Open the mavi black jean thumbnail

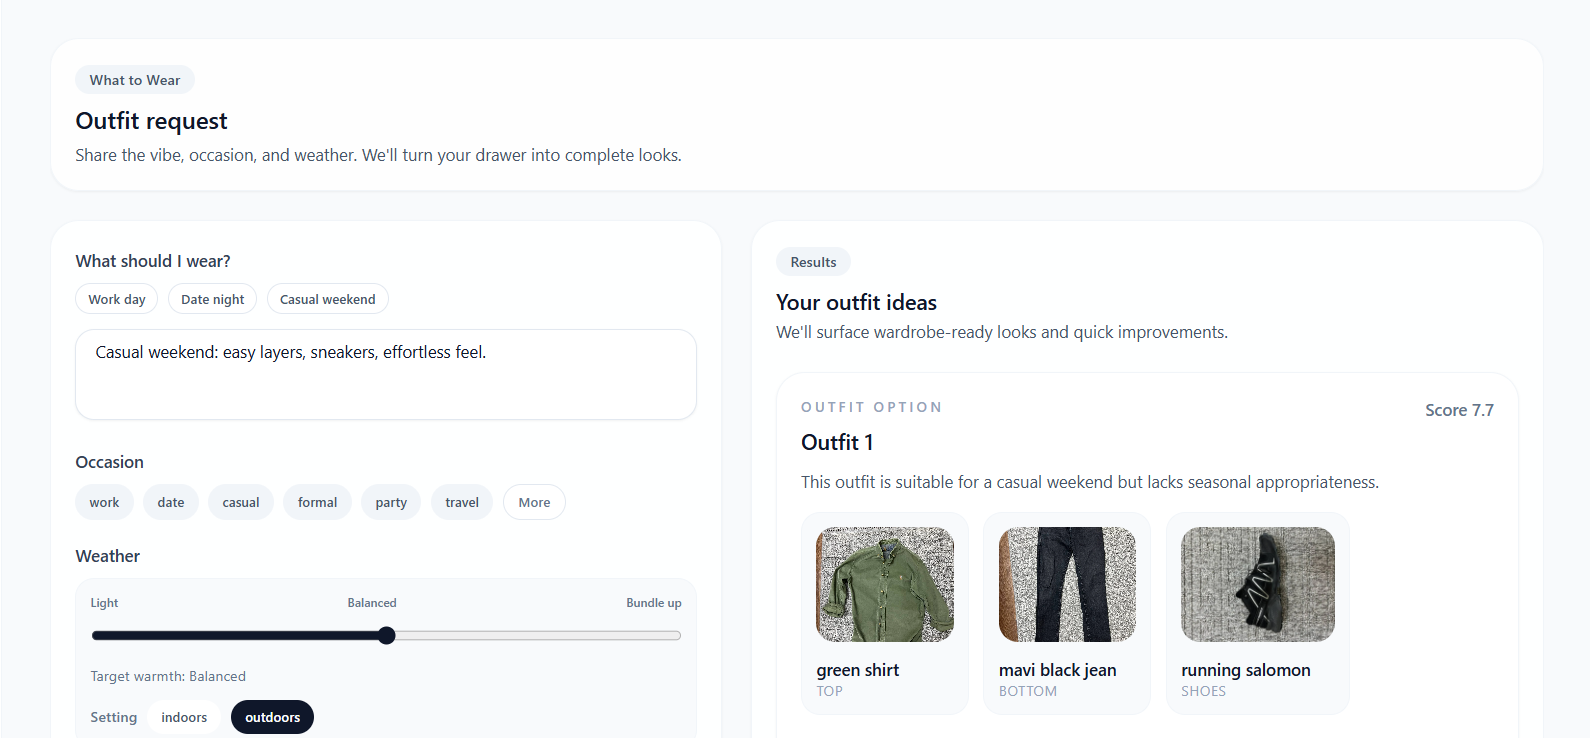1066,584
